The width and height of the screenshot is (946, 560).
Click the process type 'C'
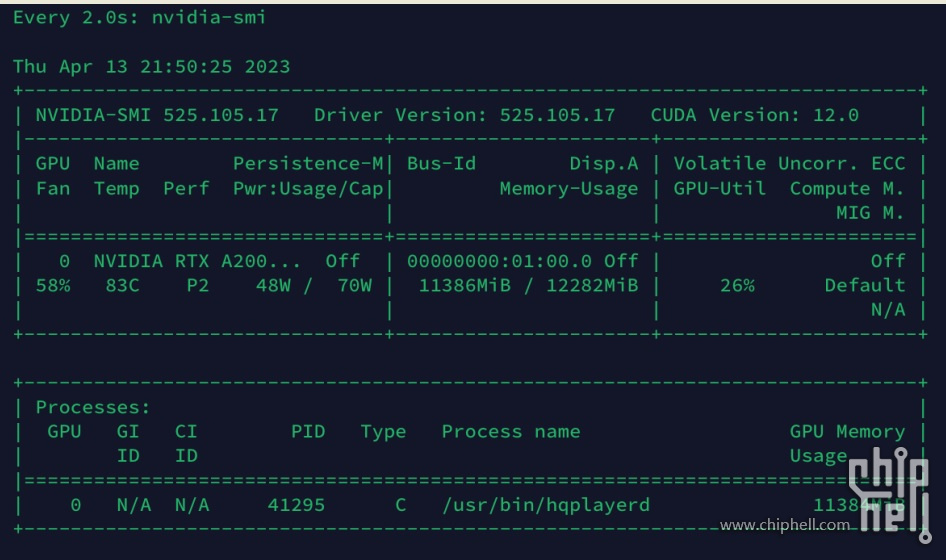click(401, 504)
